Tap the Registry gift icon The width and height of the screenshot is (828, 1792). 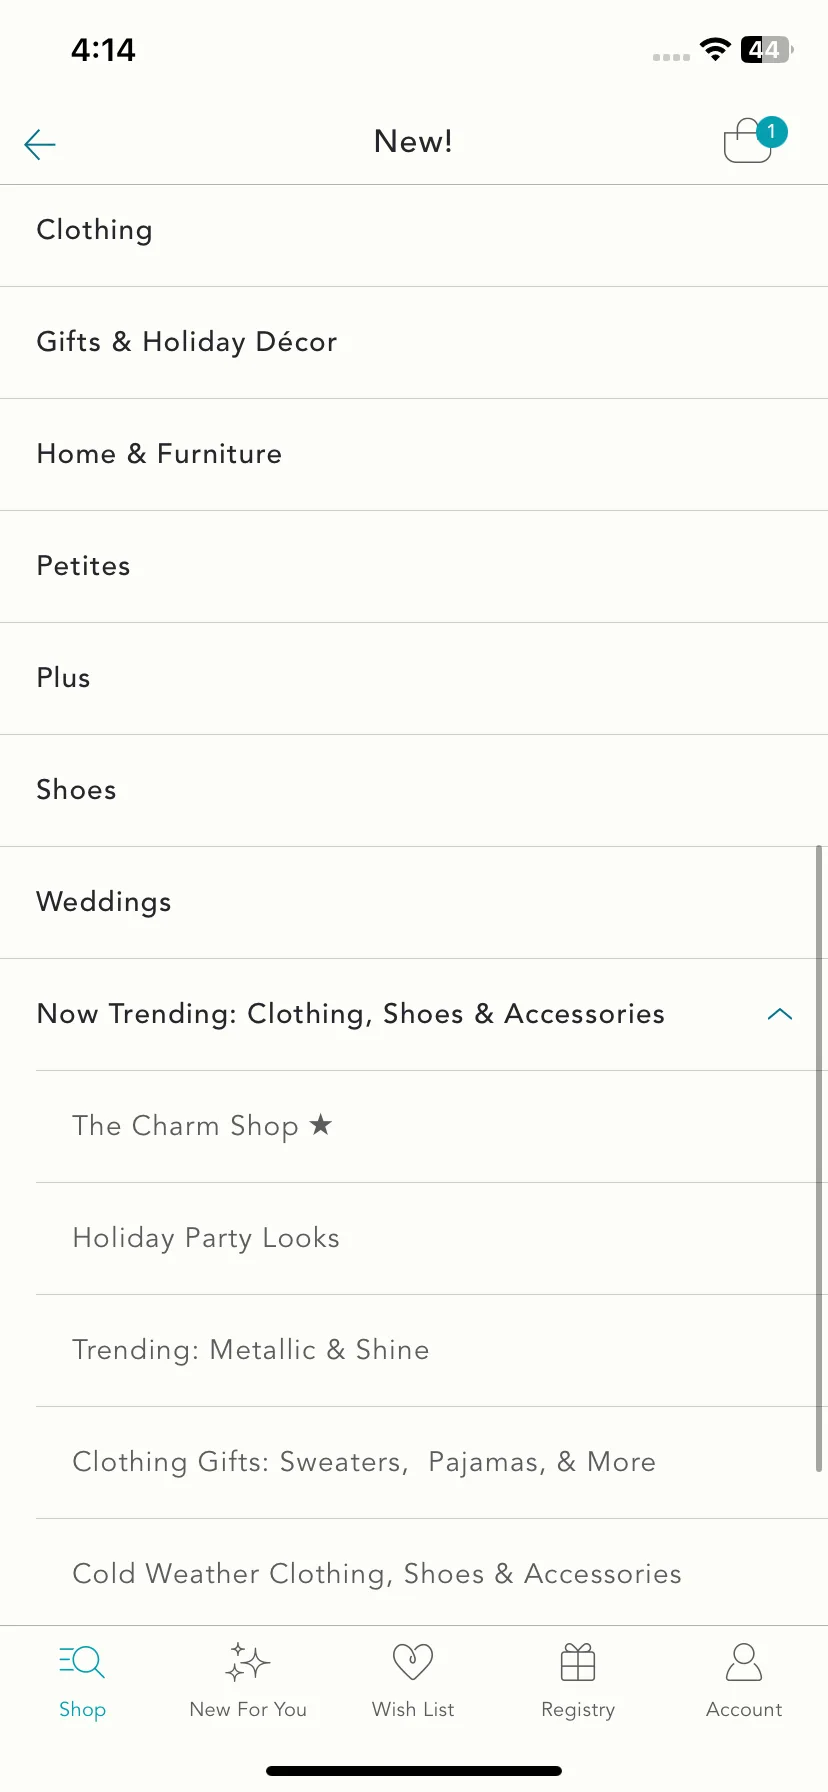click(x=578, y=1662)
